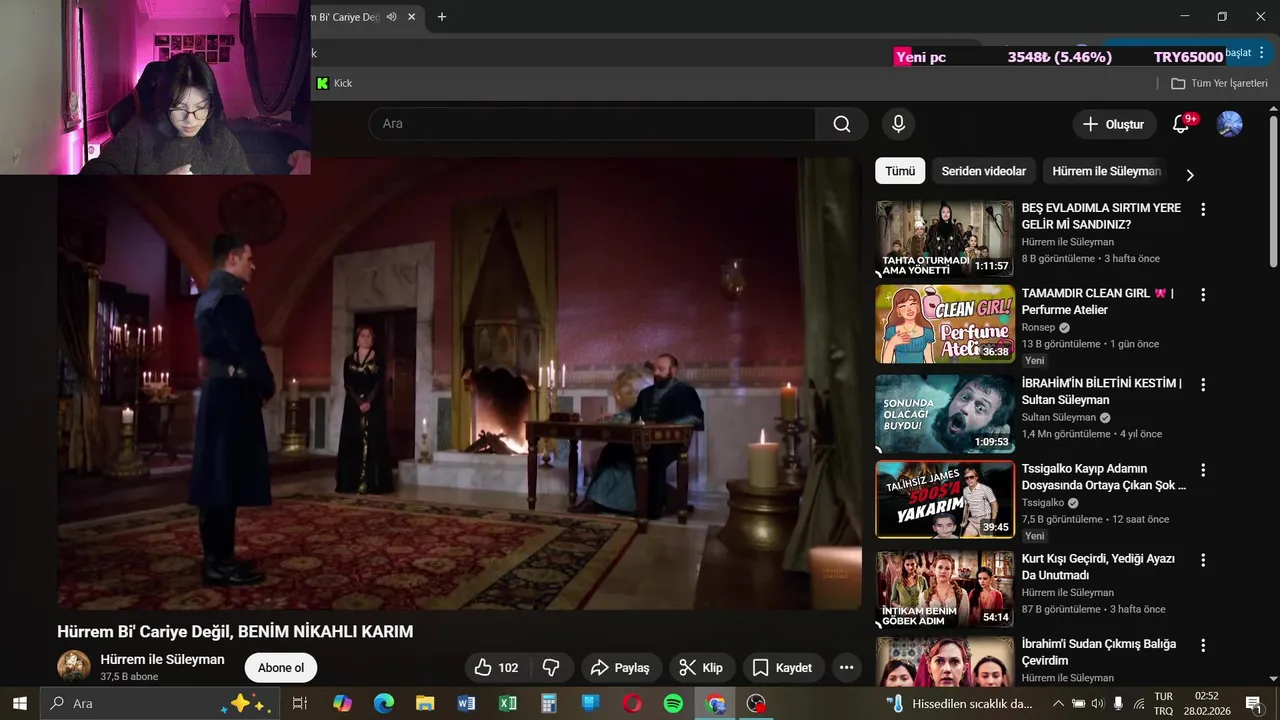Open more actions ellipsis below video

click(x=846, y=668)
